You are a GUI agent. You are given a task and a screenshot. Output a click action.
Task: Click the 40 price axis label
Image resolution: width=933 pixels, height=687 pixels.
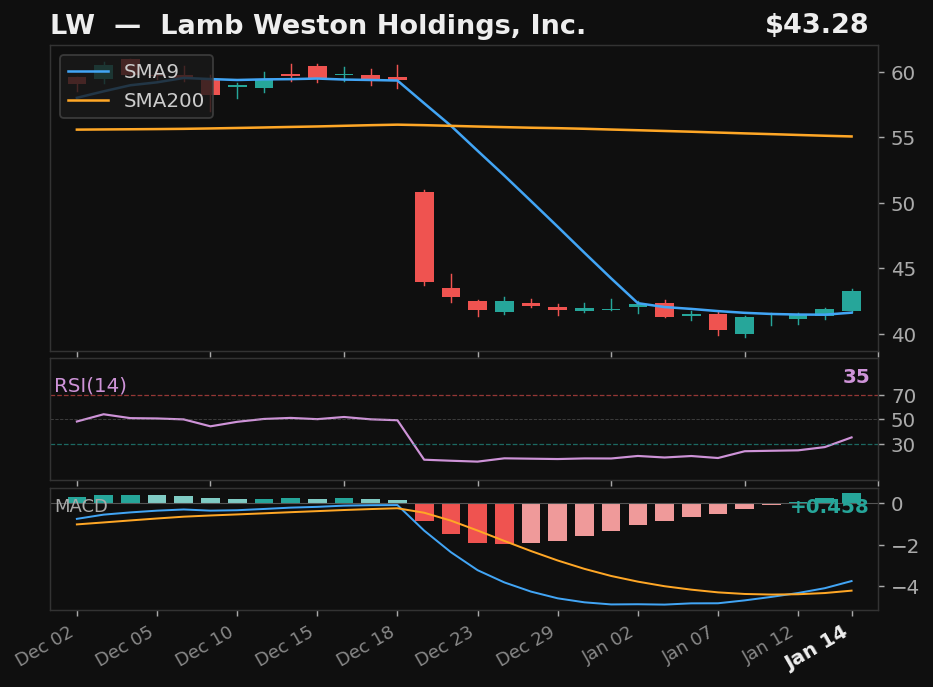tap(903, 335)
